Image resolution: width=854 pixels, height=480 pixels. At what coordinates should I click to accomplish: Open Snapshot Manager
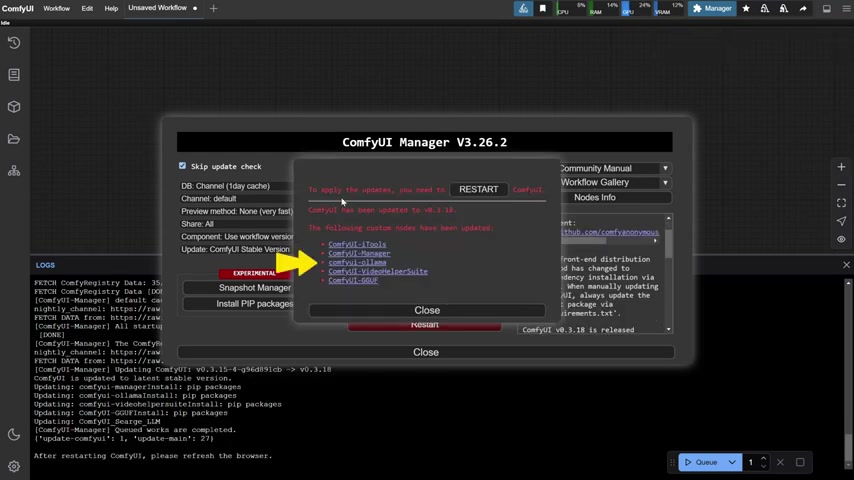tap(238, 288)
